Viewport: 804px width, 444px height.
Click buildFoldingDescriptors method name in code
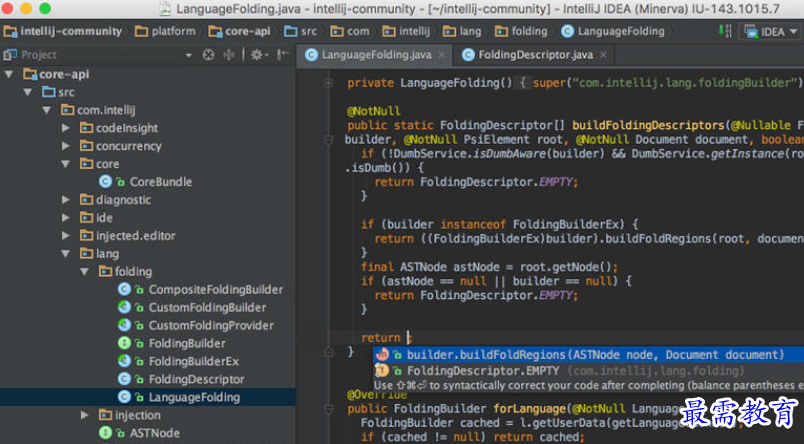(648, 125)
